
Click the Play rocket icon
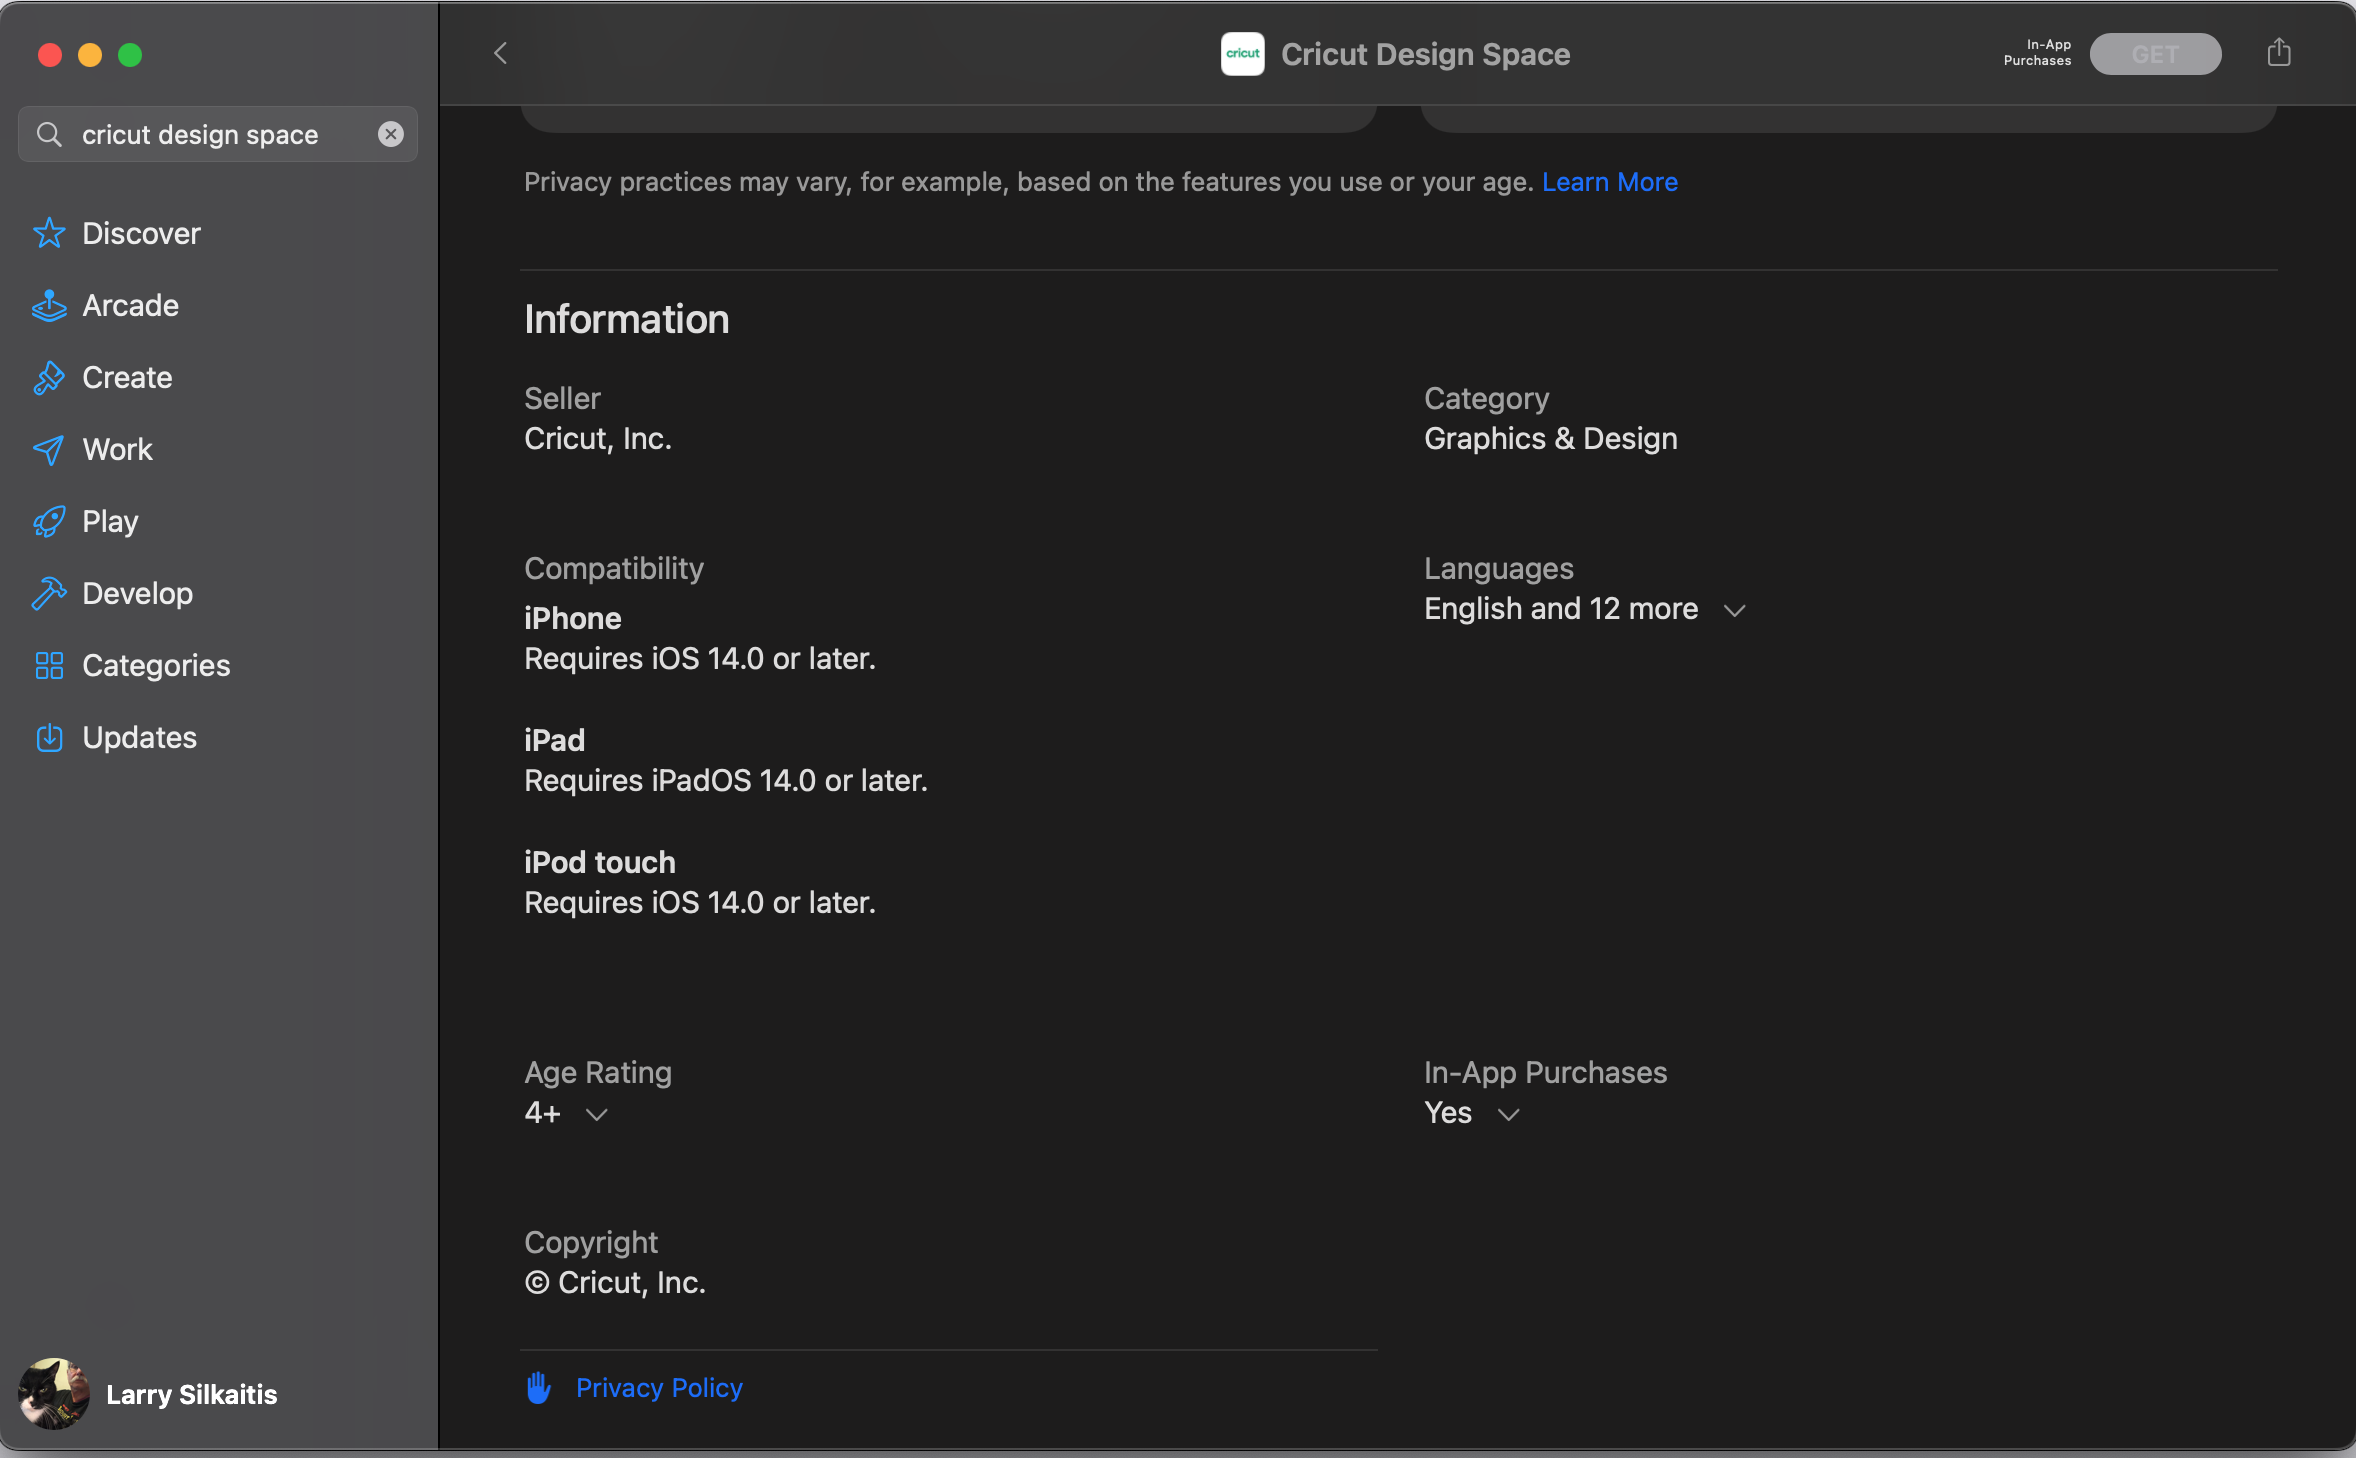click(49, 521)
